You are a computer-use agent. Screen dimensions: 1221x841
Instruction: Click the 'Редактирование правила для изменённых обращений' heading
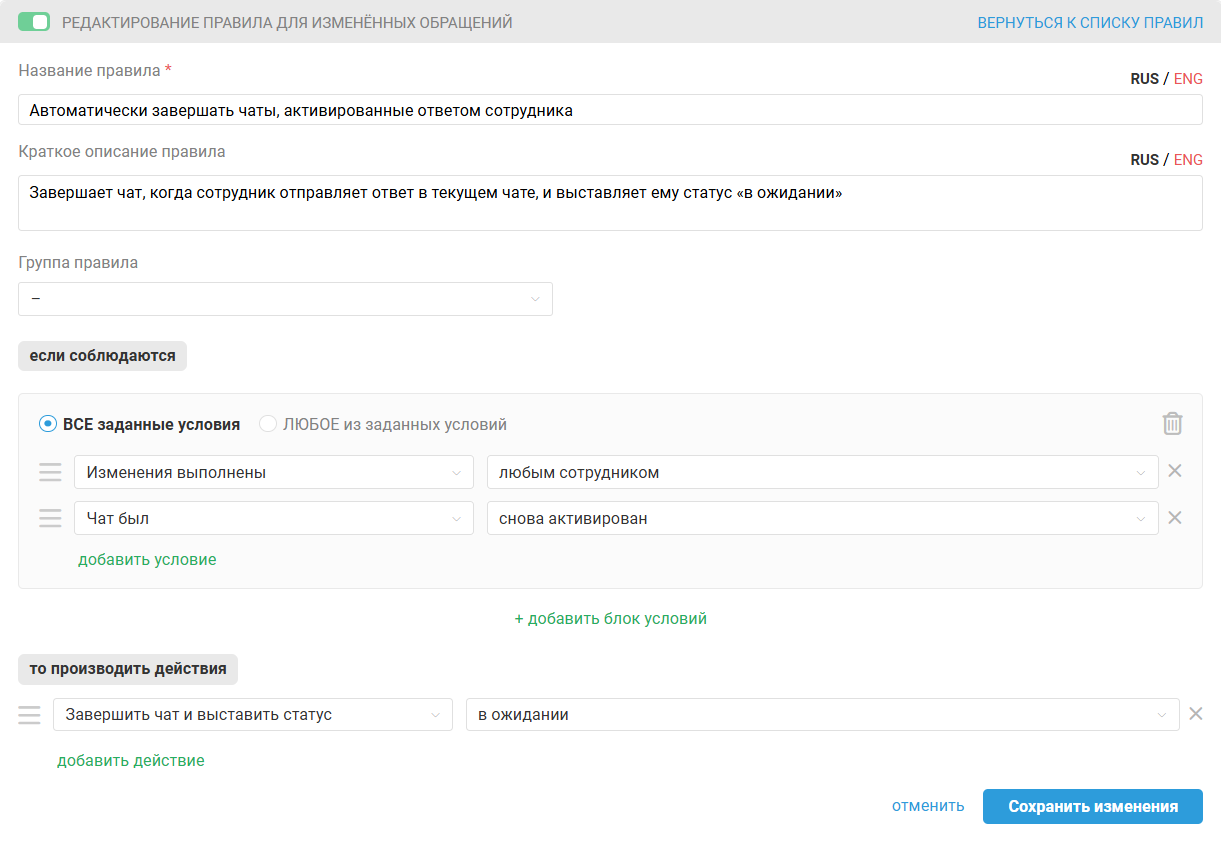(287, 22)
